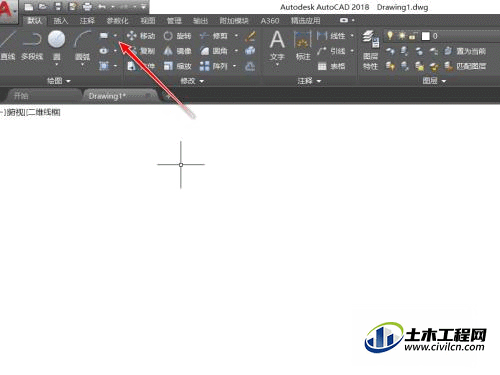
Task: Expand the Modify (修改) panel
Action: (192, 81)
